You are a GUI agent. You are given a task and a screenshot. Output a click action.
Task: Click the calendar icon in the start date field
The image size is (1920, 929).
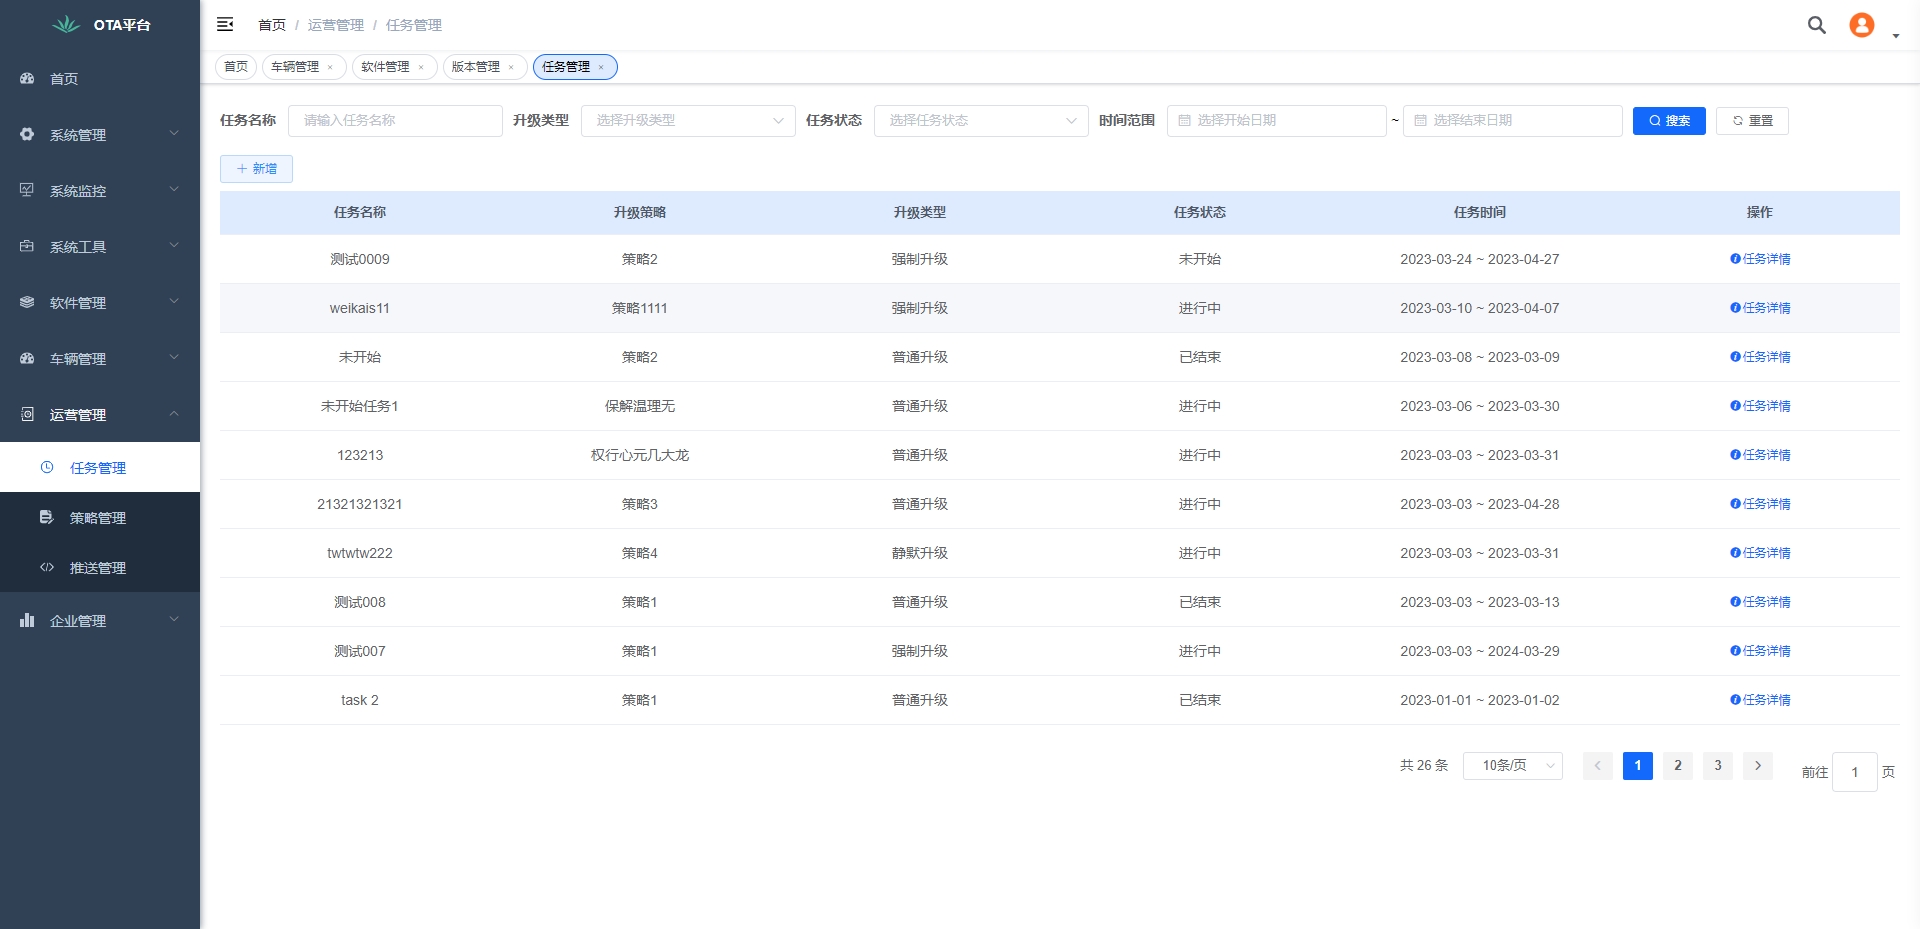1184,120
